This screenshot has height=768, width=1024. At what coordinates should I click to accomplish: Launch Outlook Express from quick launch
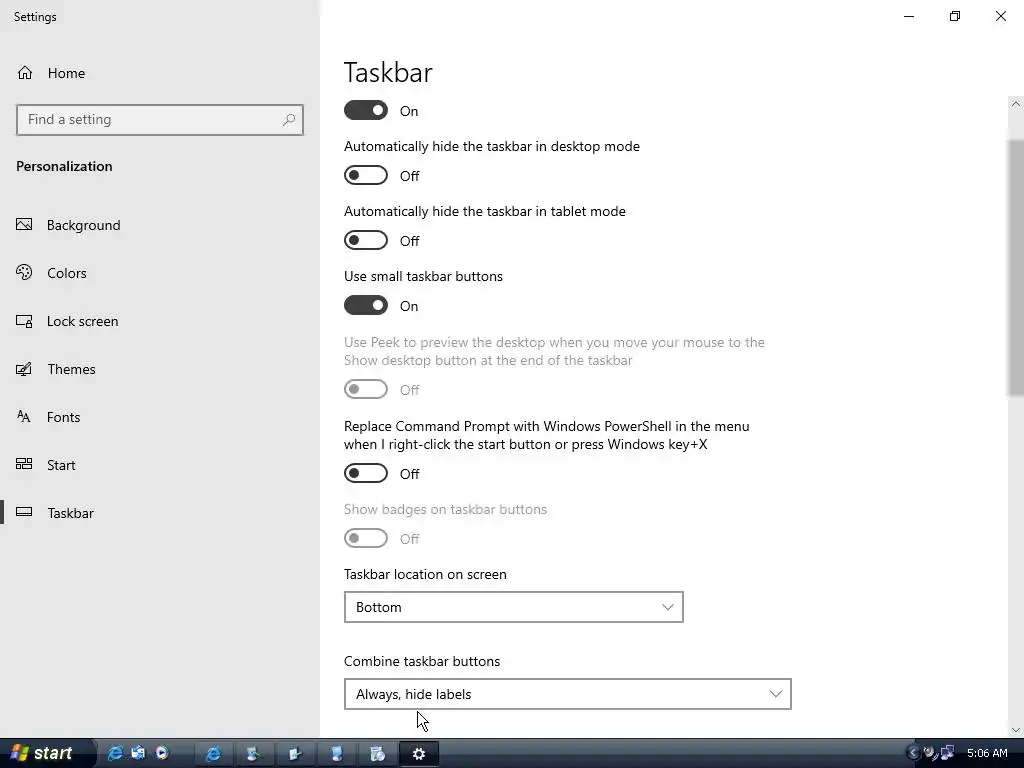pyautogui.click(x=138, y=754)
